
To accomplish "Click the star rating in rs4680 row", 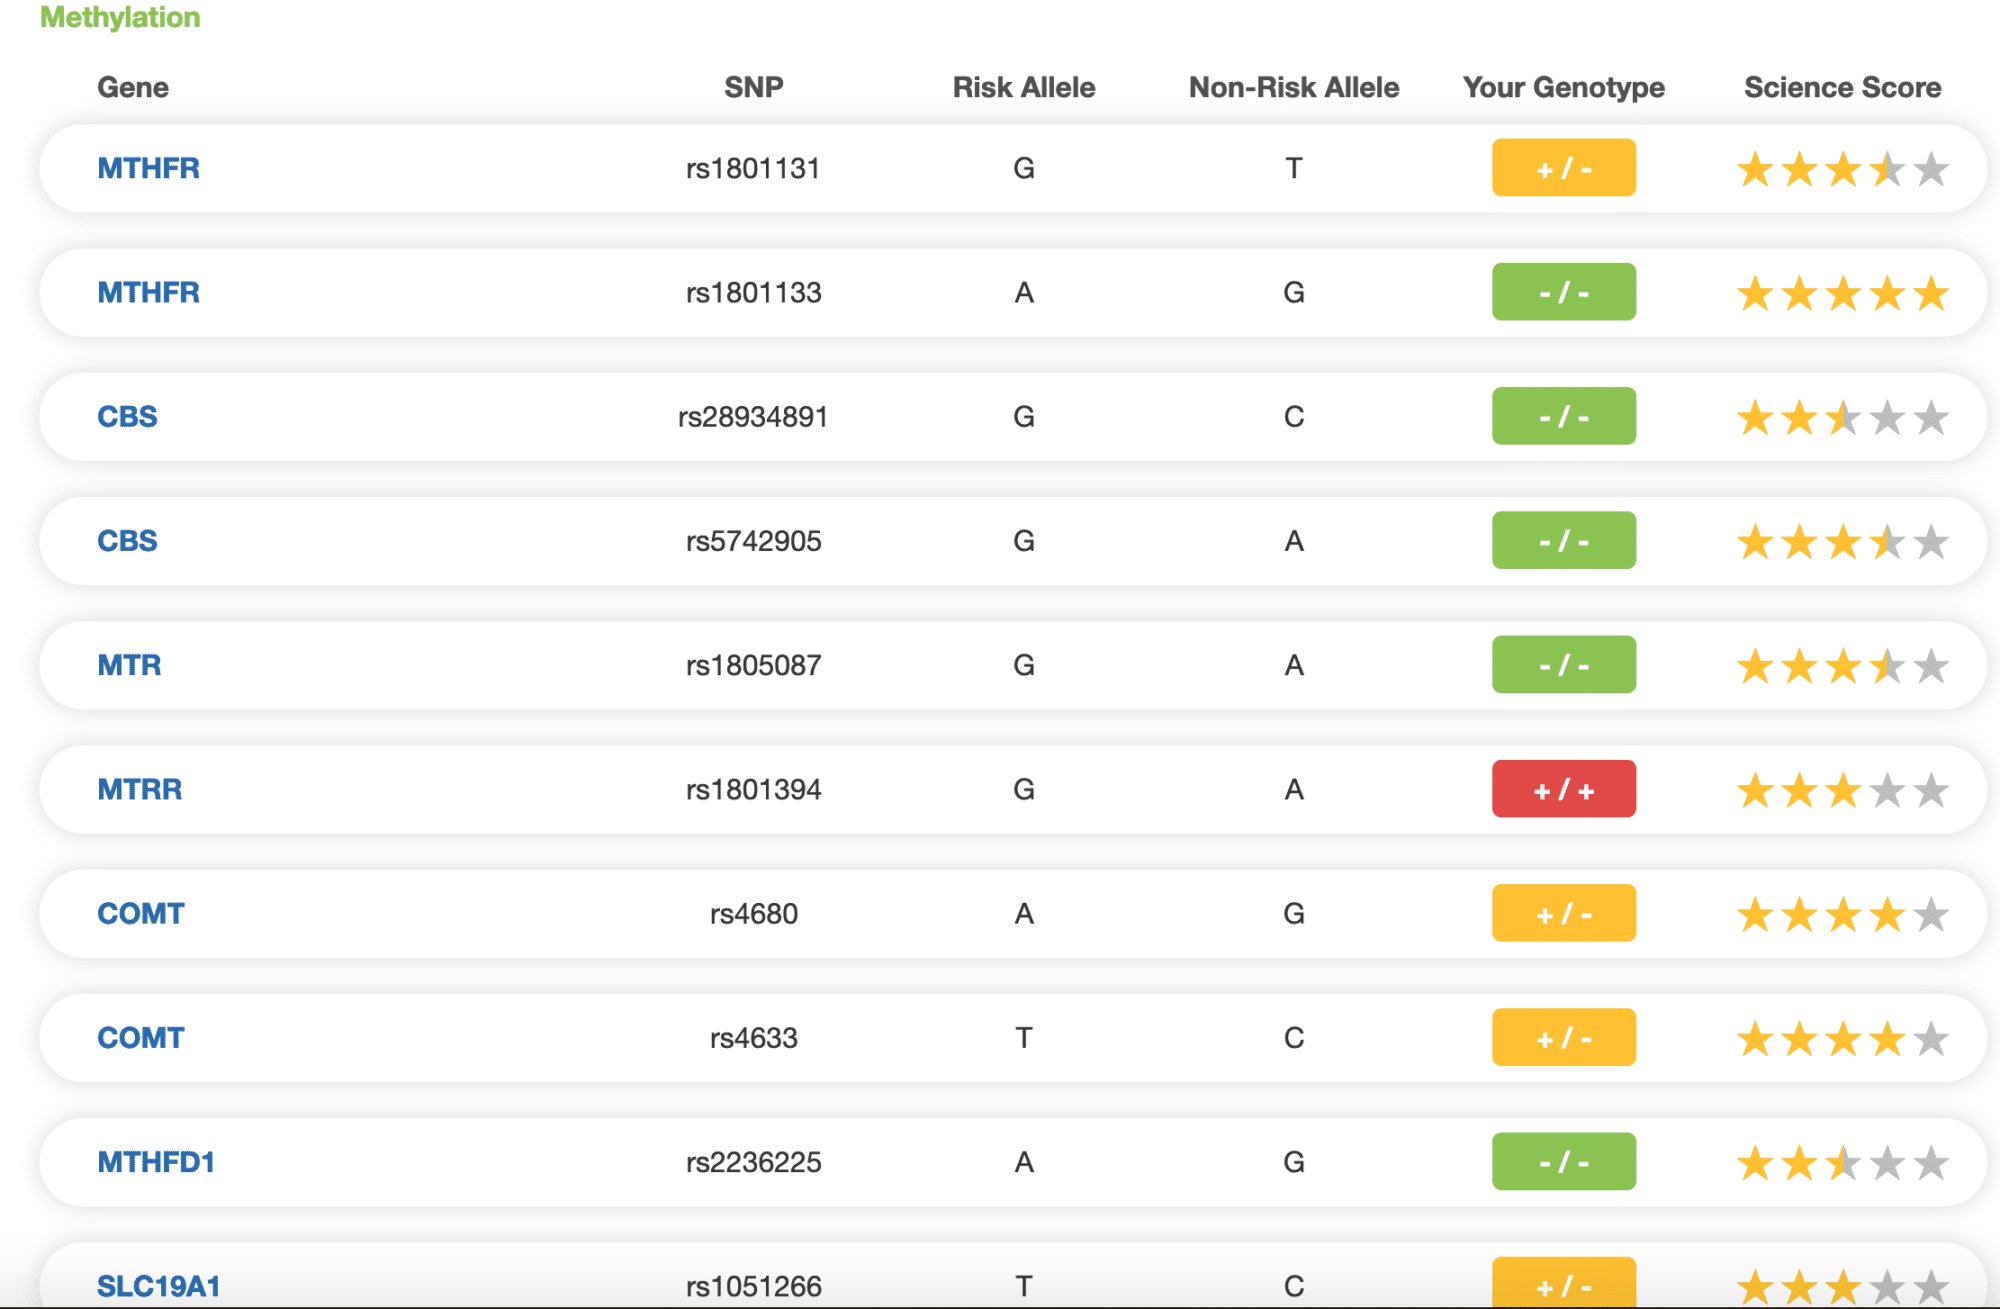I will [1843, 914].
